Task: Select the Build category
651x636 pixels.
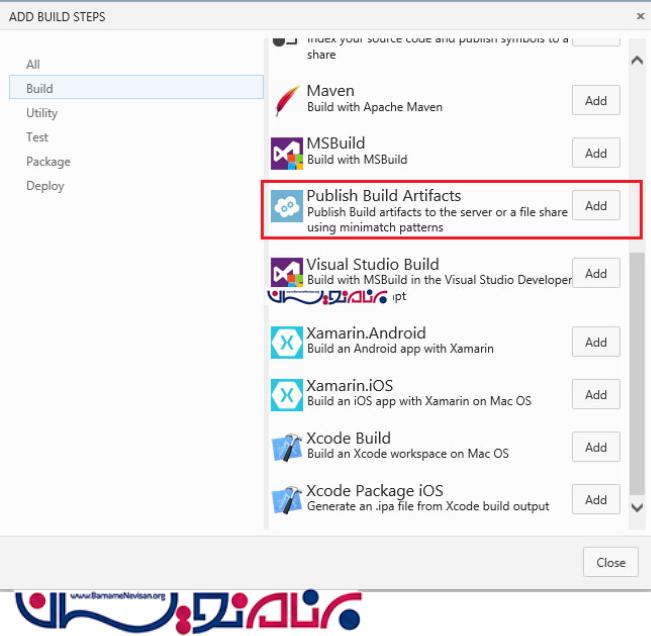Action: click(x=136, y=88)
